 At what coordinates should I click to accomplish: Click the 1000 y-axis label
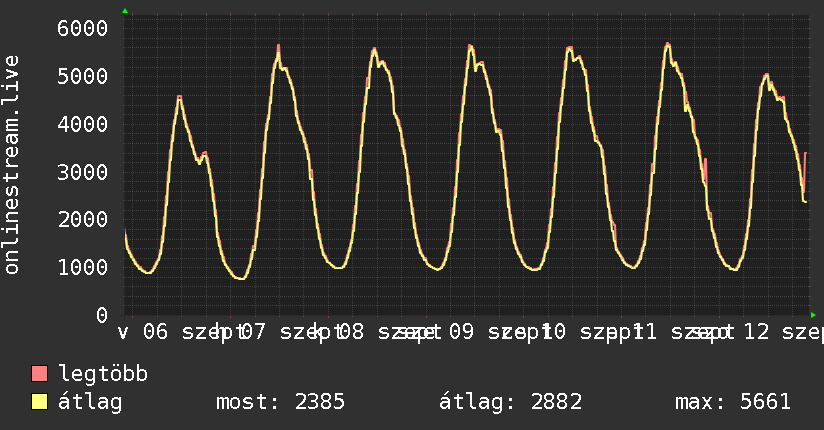(x=83, y=267)
